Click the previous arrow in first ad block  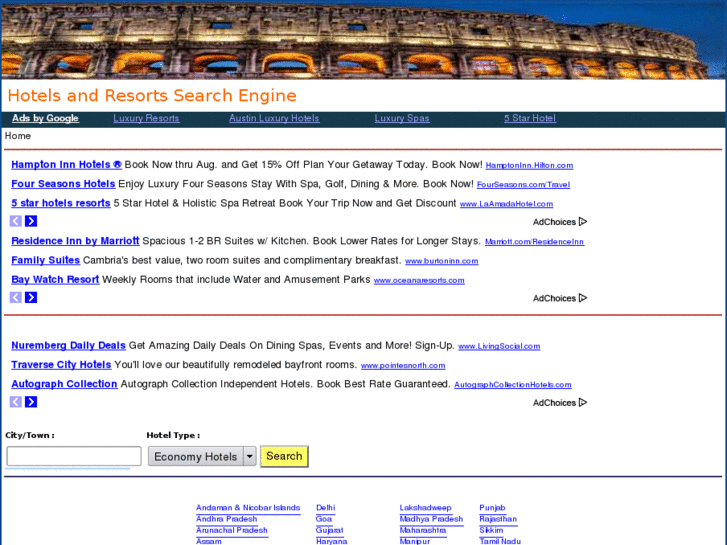click(x=16, y=221)
